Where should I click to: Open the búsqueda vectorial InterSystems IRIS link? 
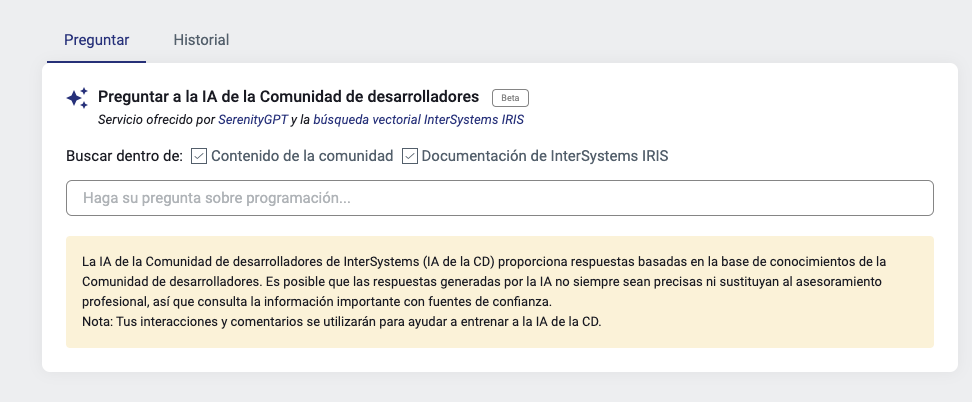(418, 119)
